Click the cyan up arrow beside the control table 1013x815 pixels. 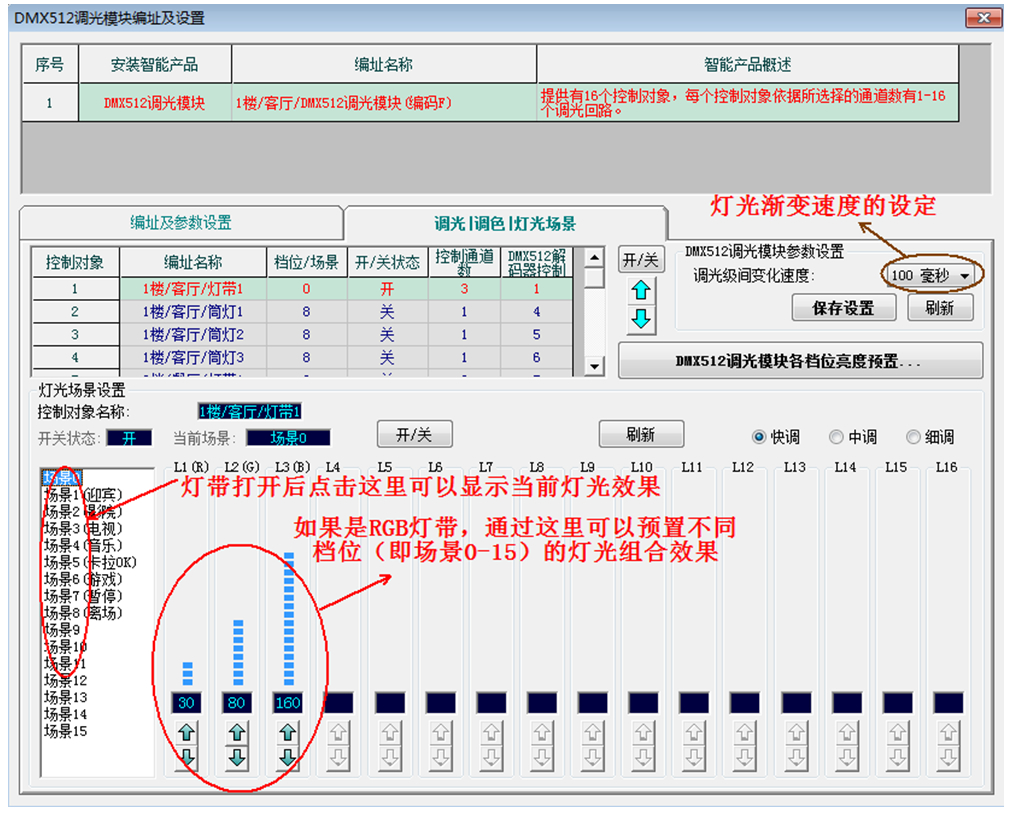tap(641, 291)
